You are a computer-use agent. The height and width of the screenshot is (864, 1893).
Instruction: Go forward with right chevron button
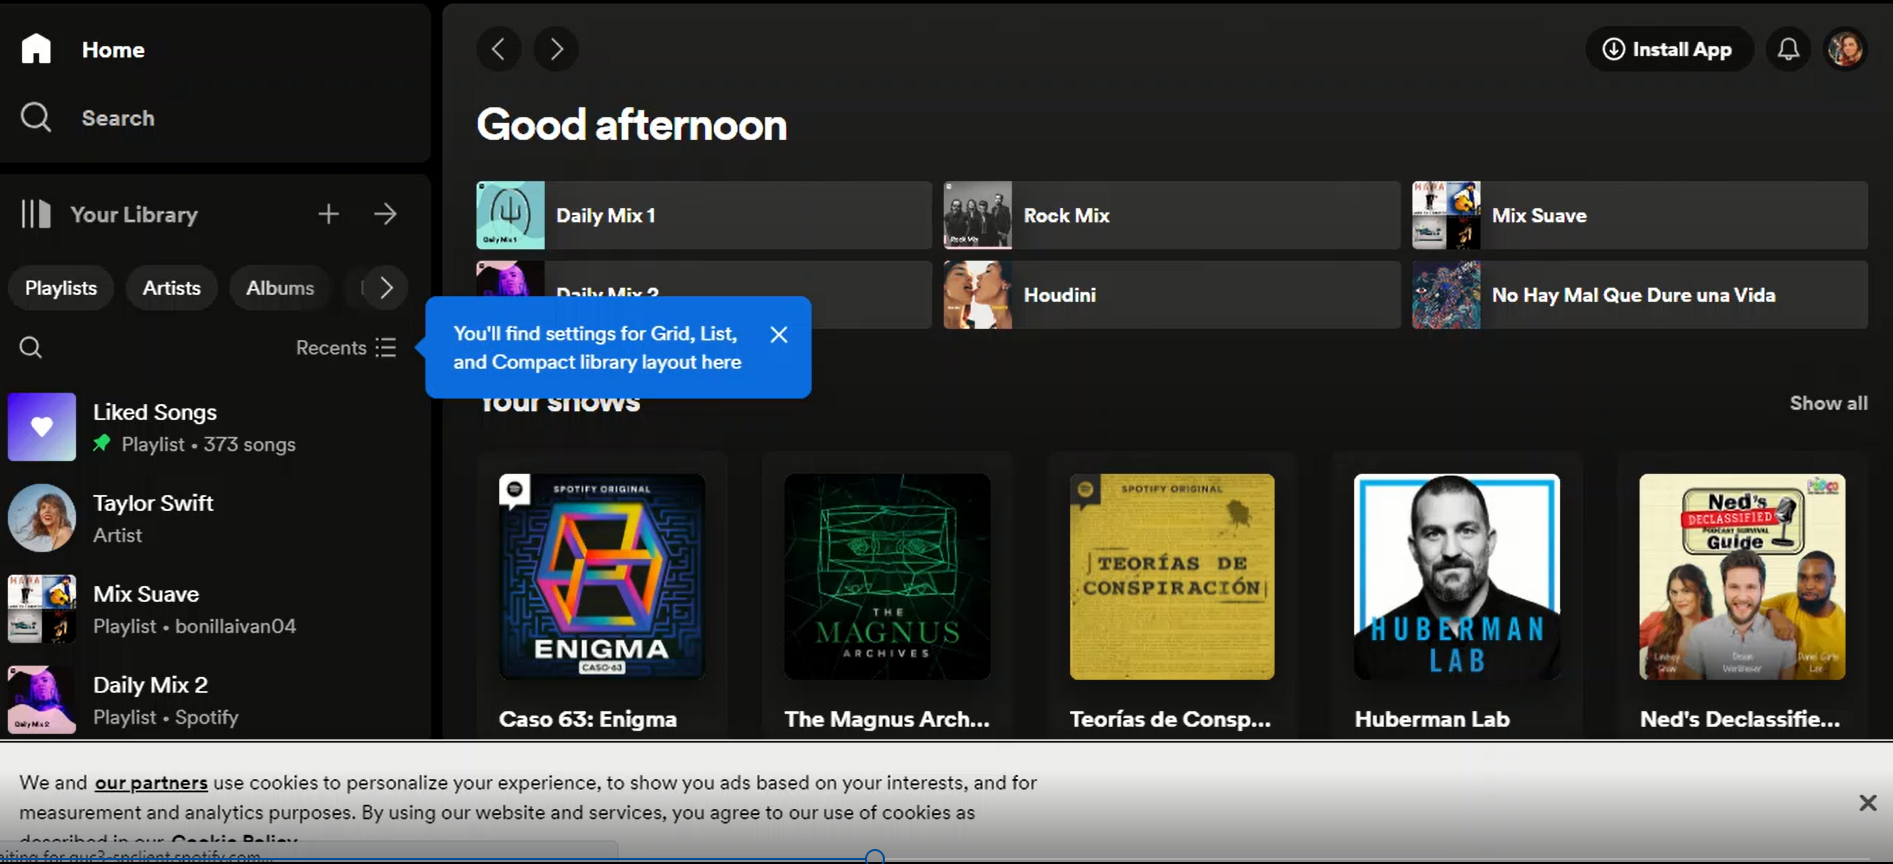coord(556,49)
